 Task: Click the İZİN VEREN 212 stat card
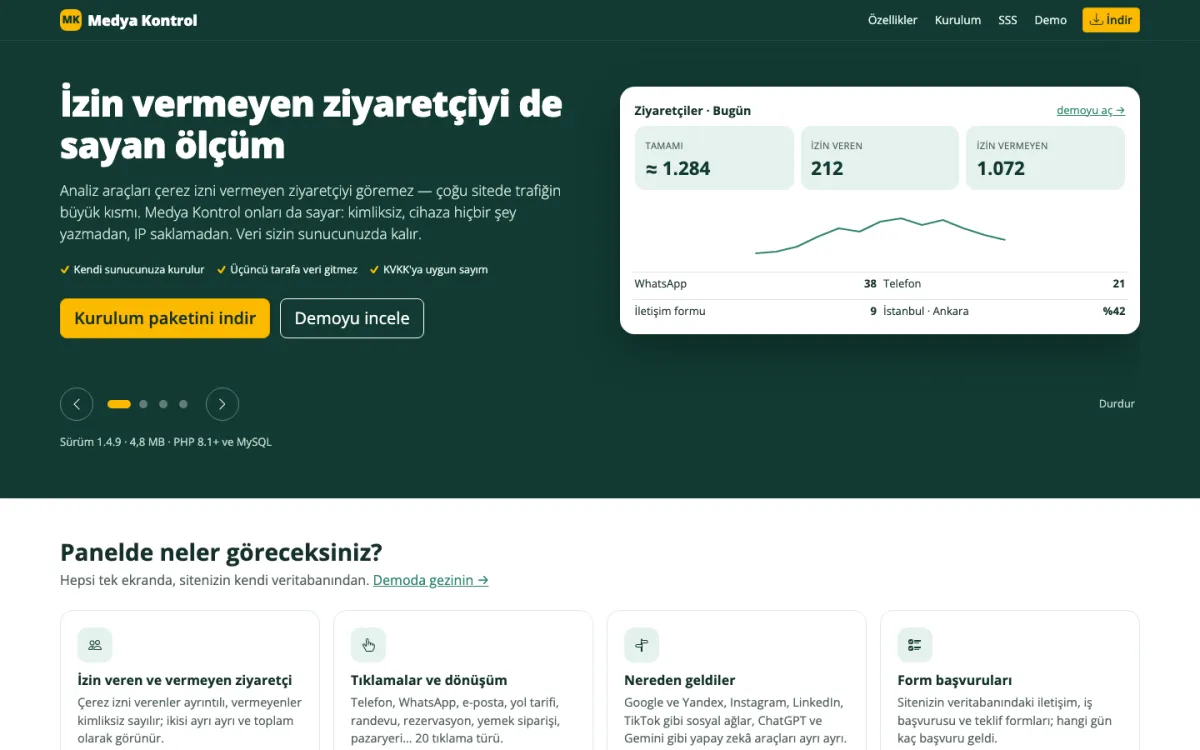[x=879, y=158]
